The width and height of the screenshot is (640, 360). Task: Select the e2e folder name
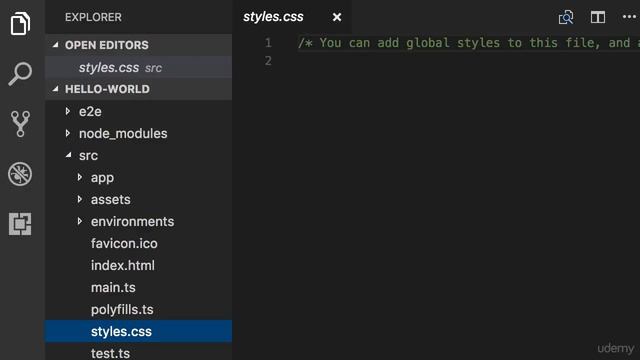point(90,111)
